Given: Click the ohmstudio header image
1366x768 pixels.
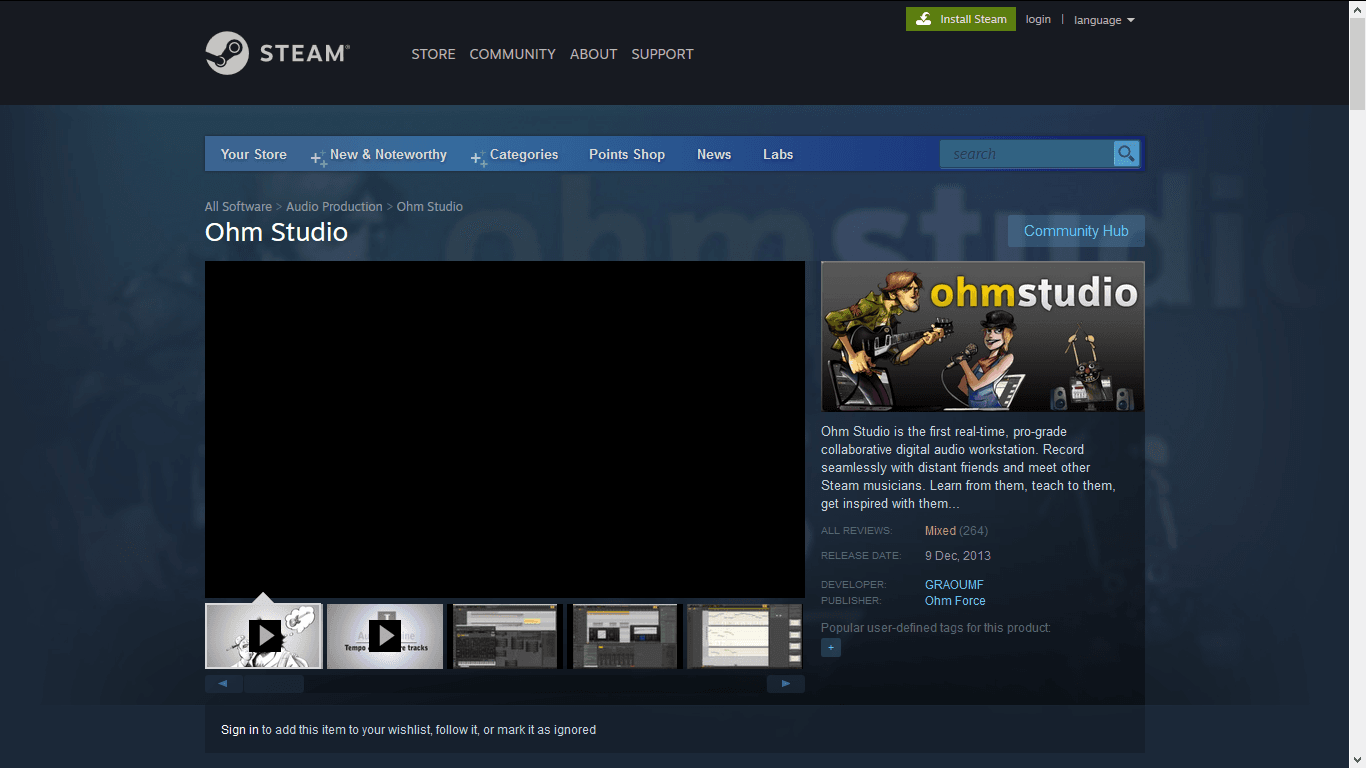Looking at the screenshot, I should pos(983,337).
